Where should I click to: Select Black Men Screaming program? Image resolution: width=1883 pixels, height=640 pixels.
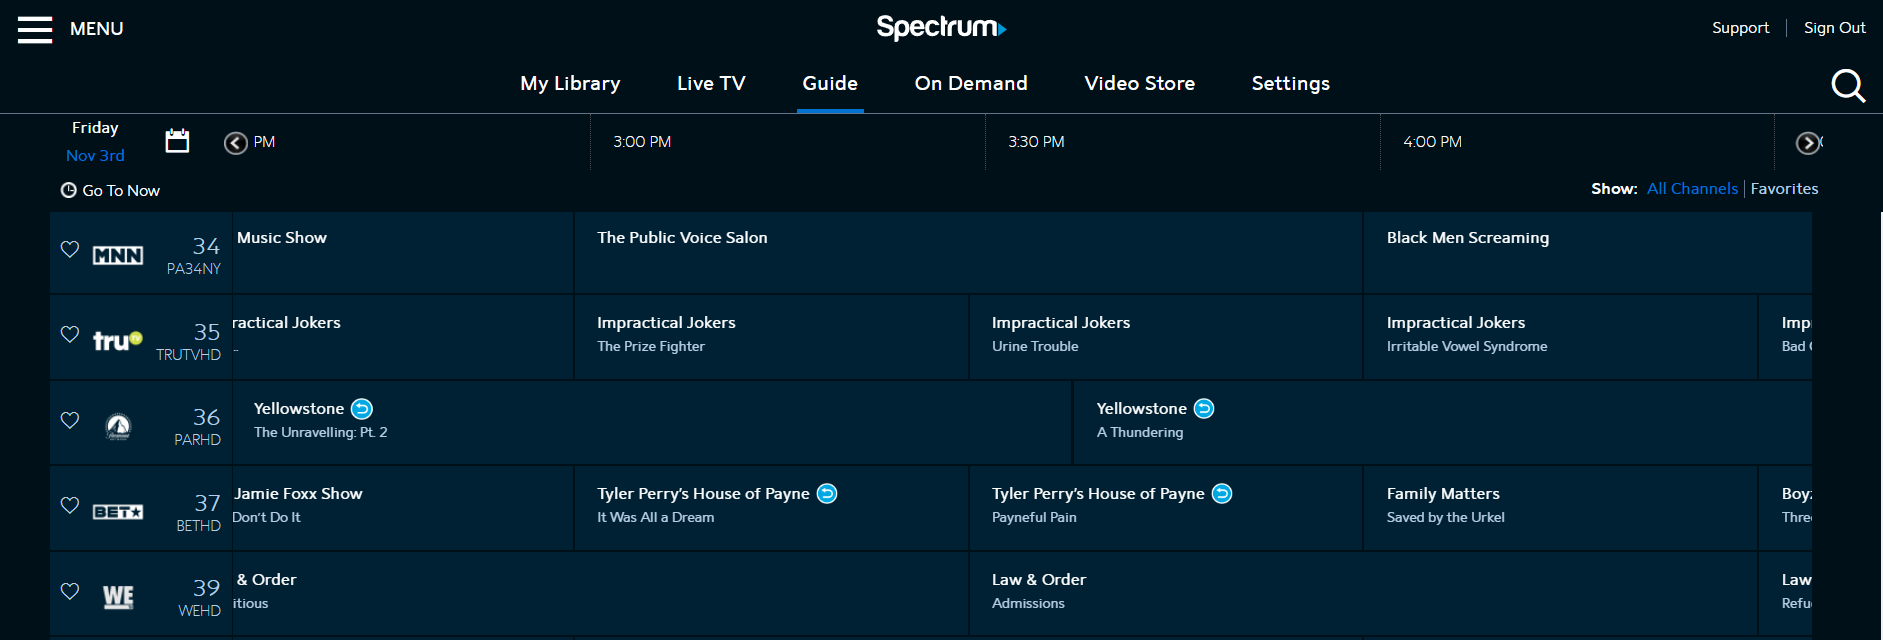coord(1588,252)
